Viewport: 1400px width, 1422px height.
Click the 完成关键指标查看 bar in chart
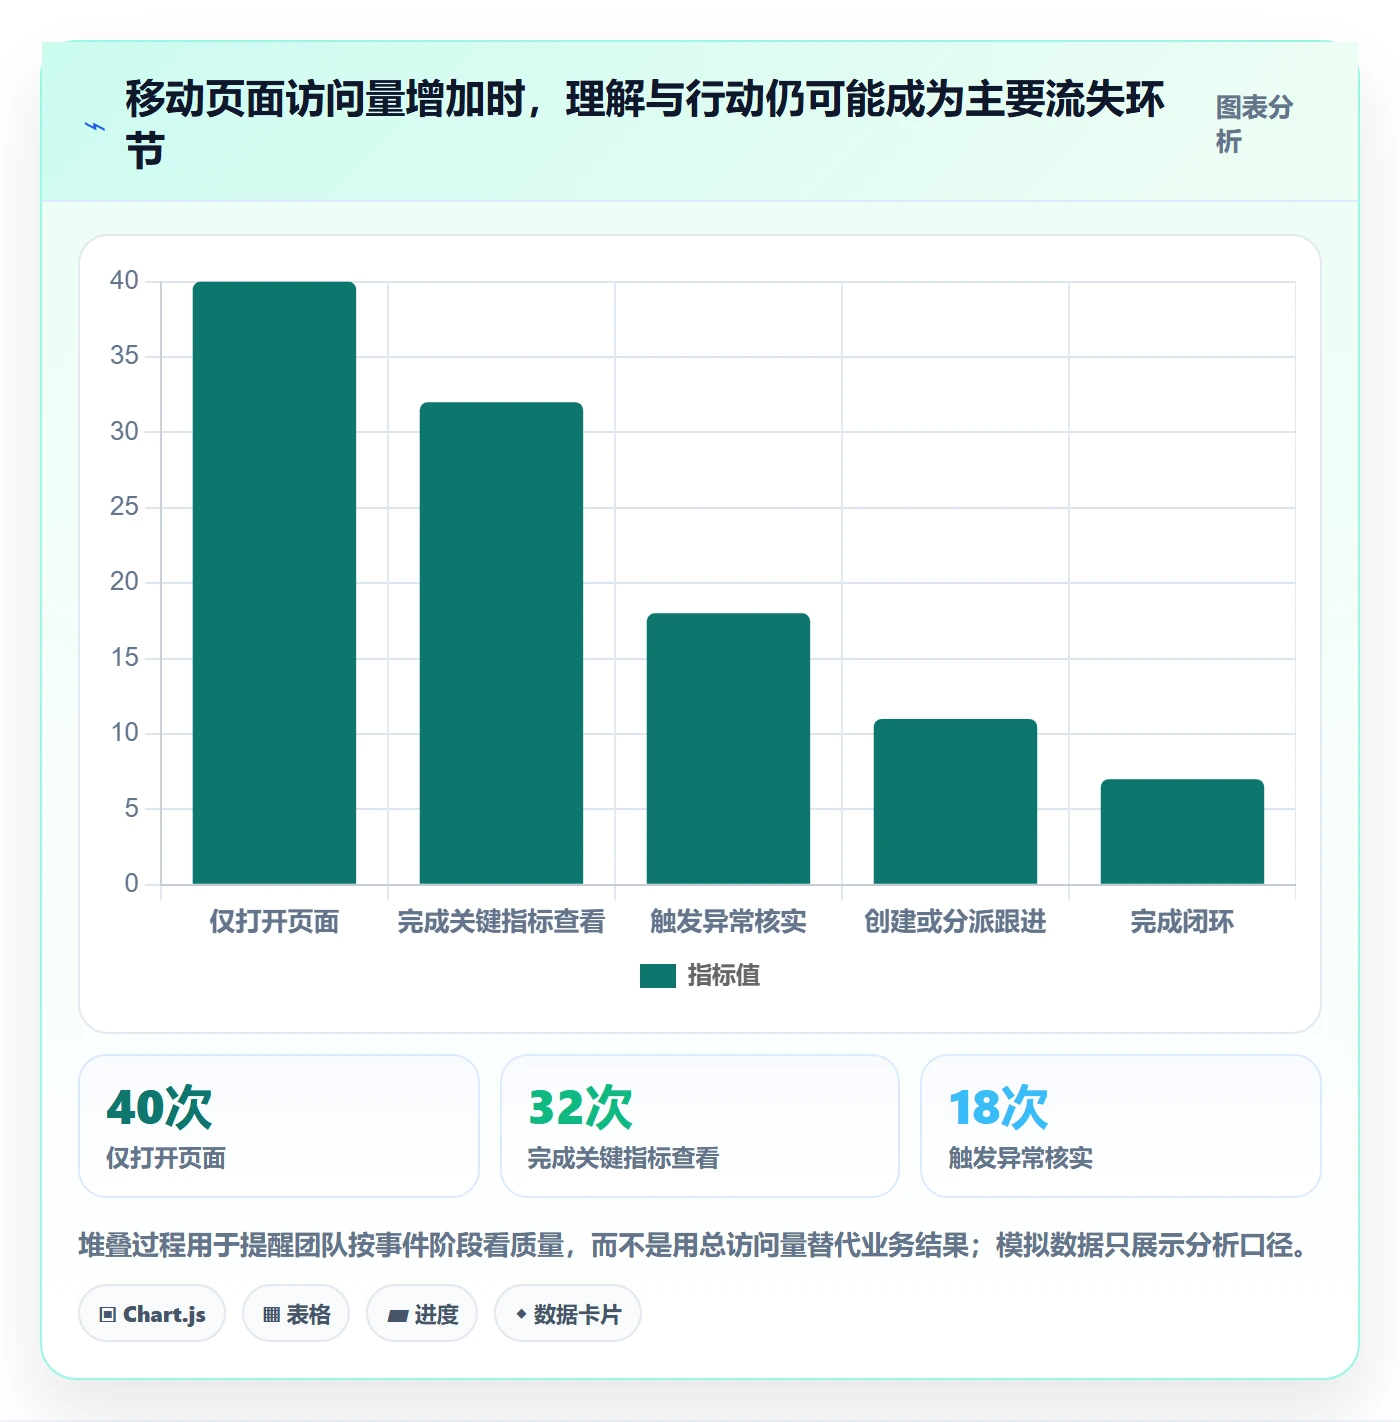(x=501, y=643)
